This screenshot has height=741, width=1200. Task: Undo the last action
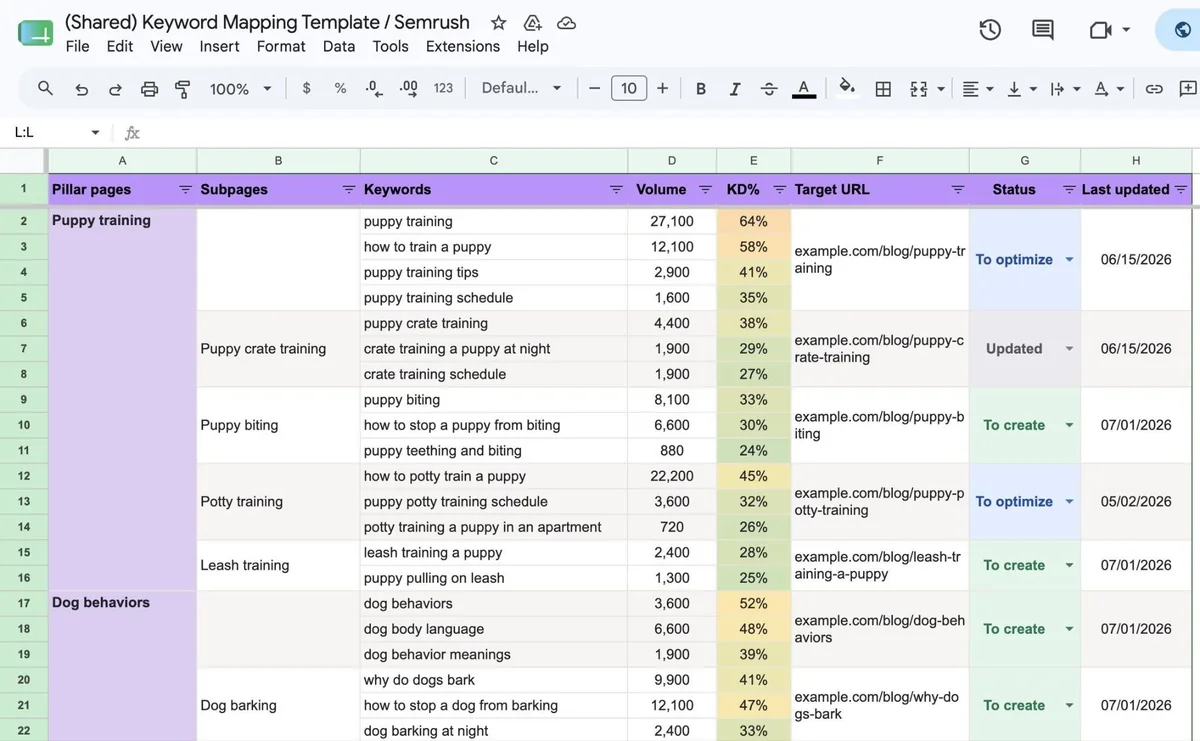pyautogui.click(x=82, y=89)
